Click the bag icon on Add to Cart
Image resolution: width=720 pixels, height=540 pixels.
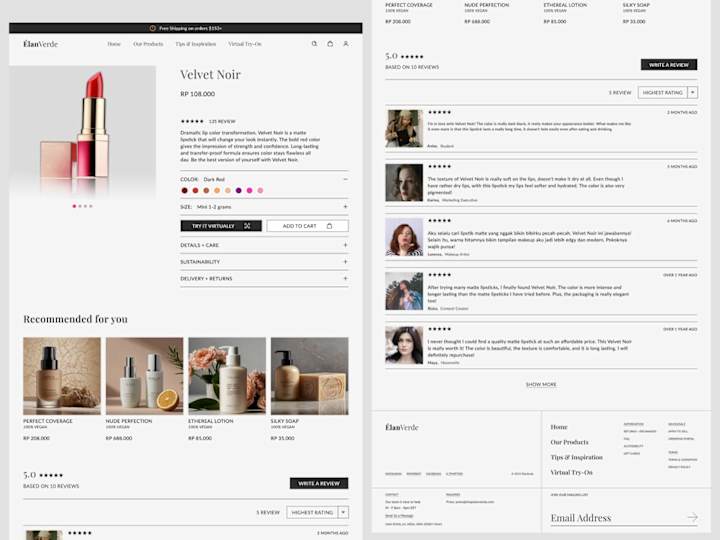click(x=329, y=225)
